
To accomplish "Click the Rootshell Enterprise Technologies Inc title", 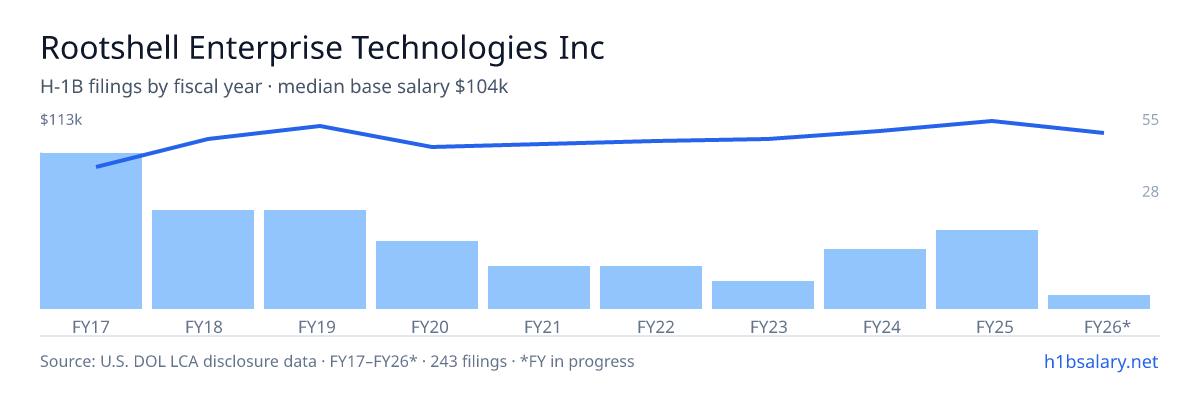I will point(322,47).
